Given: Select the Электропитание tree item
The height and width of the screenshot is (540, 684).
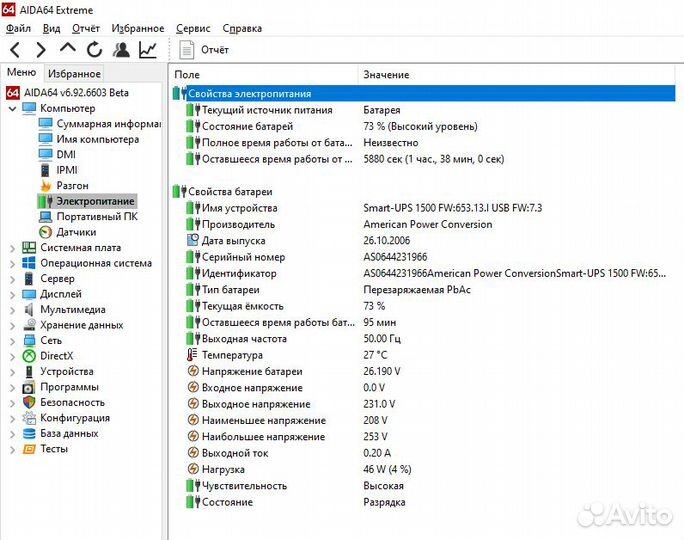Looking at the screenshot, I should click(96, 201).
